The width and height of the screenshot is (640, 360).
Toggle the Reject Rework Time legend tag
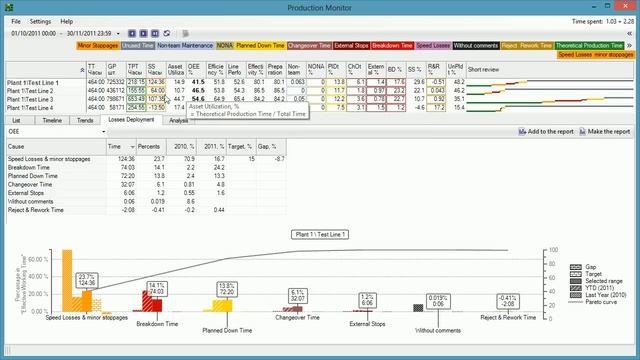coord(527,45)
